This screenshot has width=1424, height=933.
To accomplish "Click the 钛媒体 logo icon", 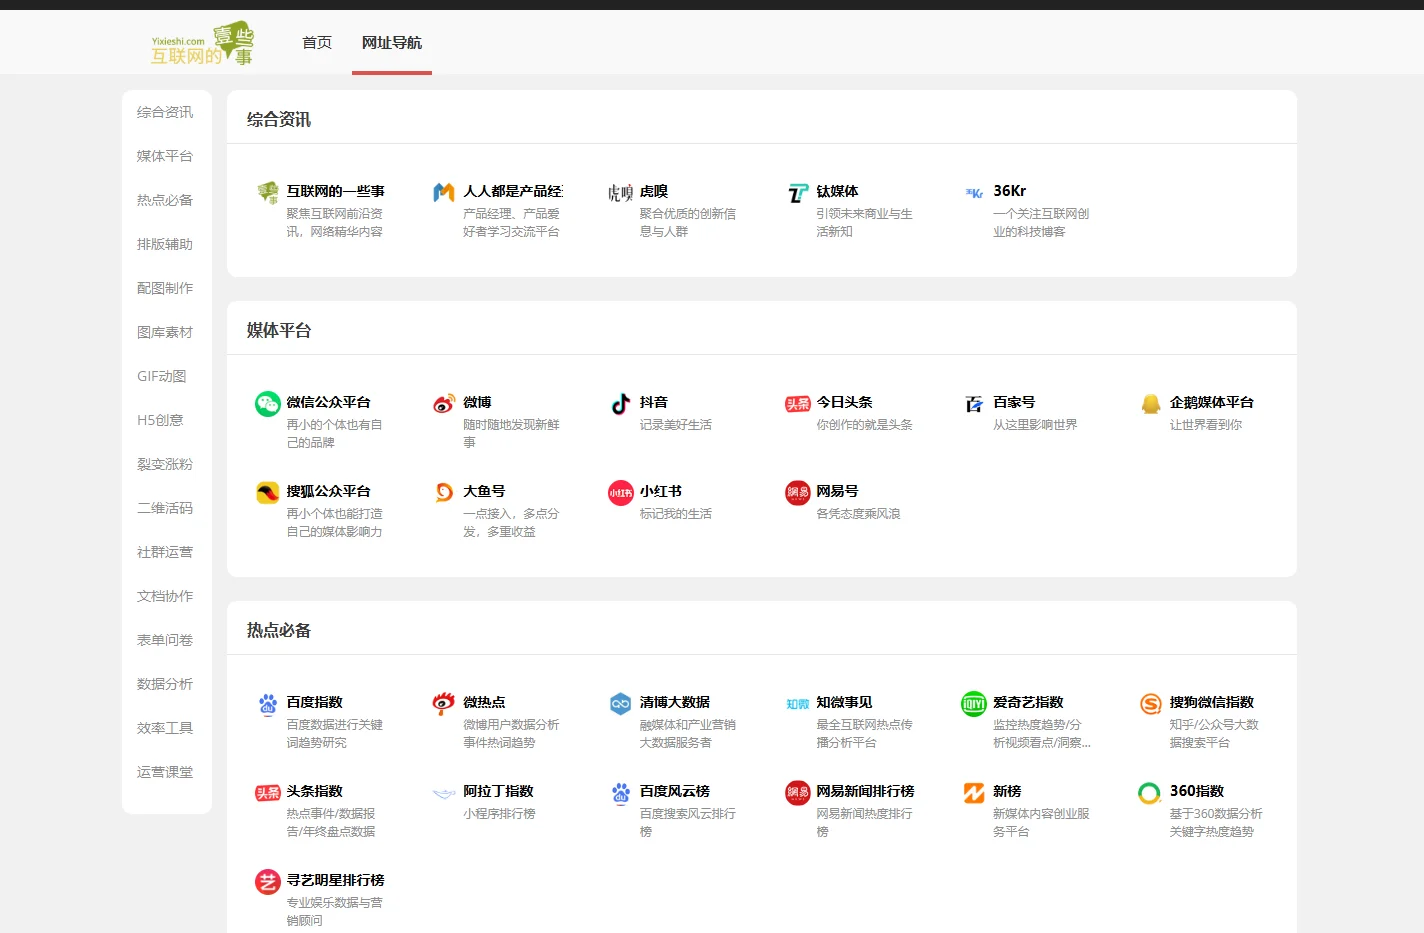I will coord(797,192).
